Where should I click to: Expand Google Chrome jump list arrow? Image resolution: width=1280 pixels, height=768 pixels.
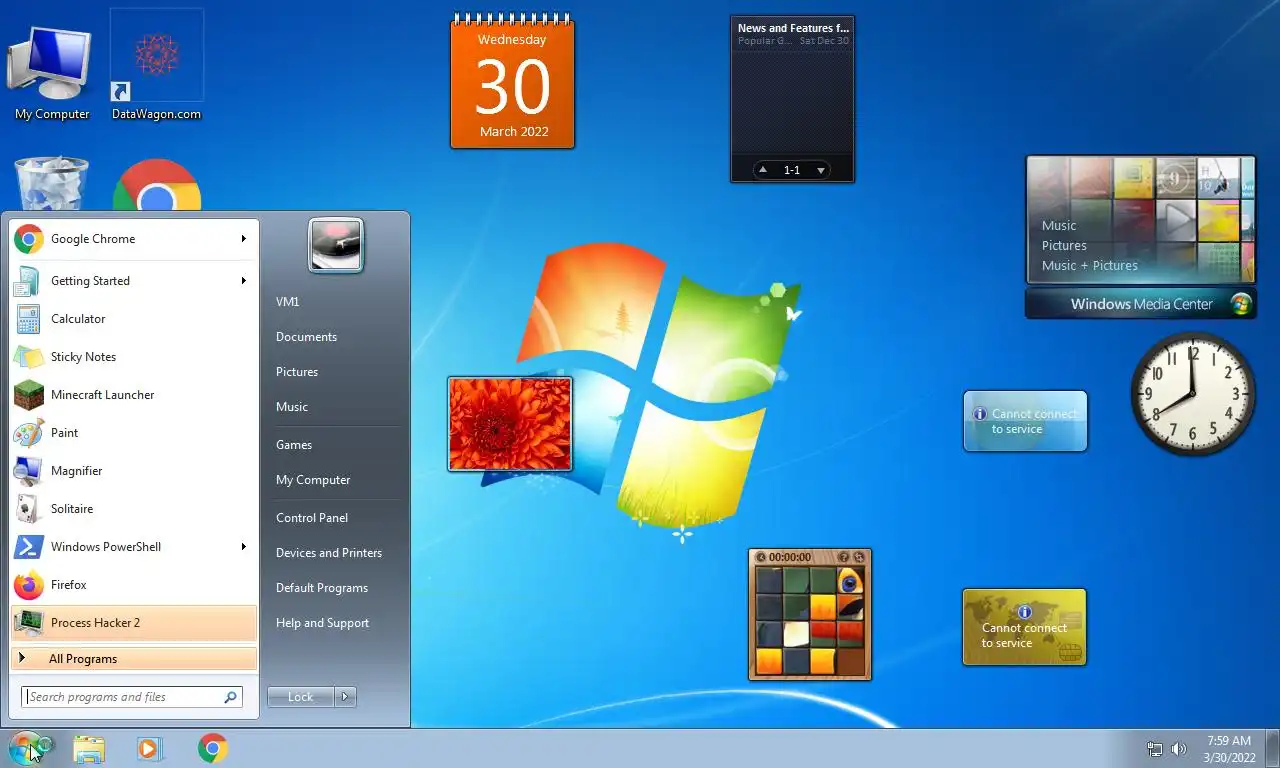[243, 239]
